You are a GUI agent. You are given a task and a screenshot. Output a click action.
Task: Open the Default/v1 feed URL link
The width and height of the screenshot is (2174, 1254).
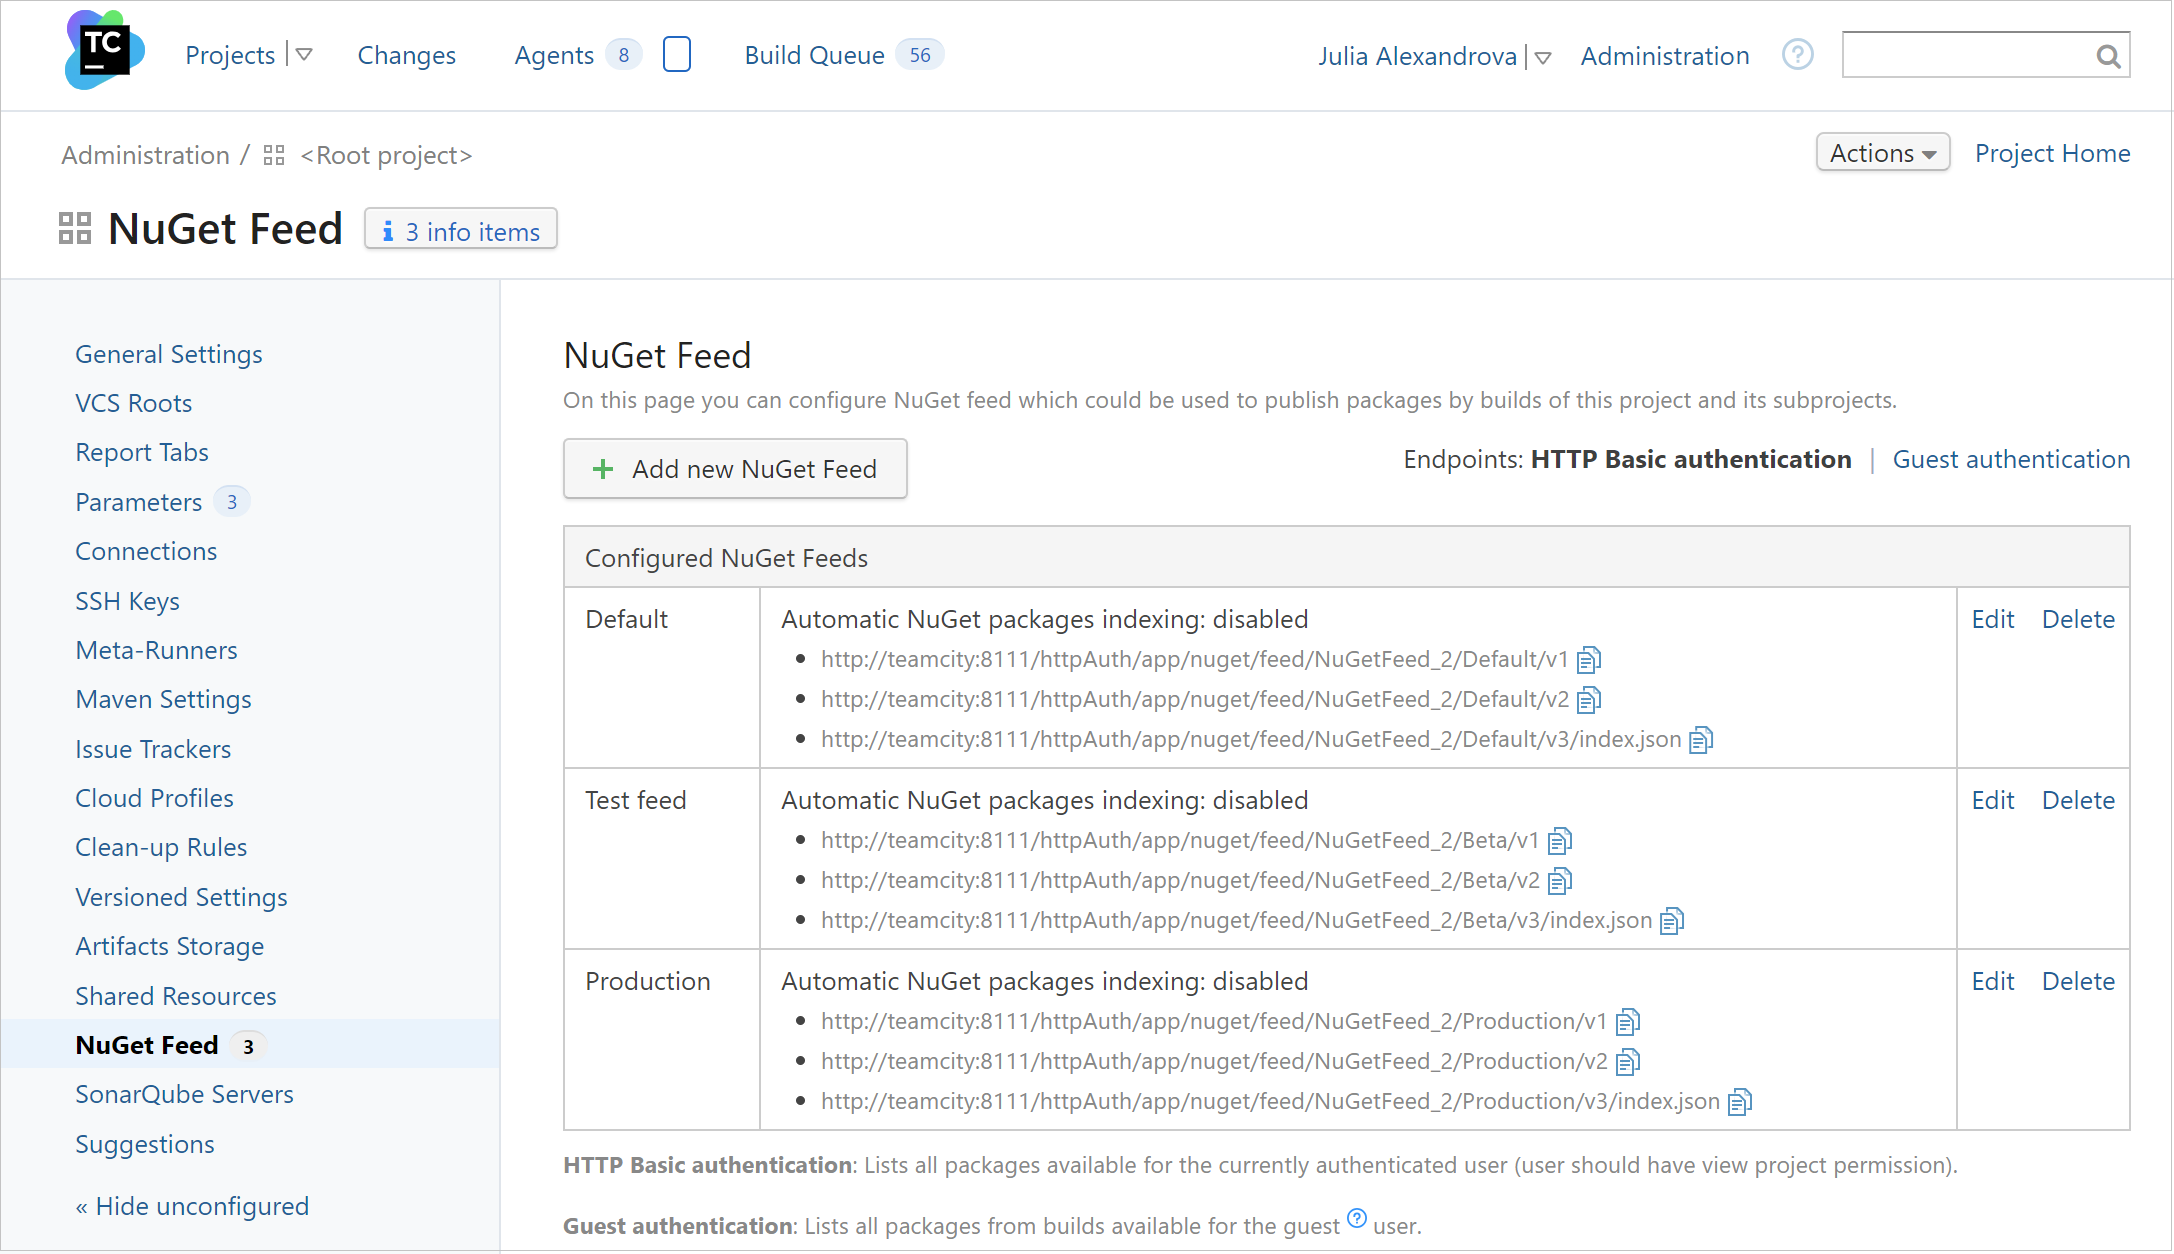click(1195, 659)
